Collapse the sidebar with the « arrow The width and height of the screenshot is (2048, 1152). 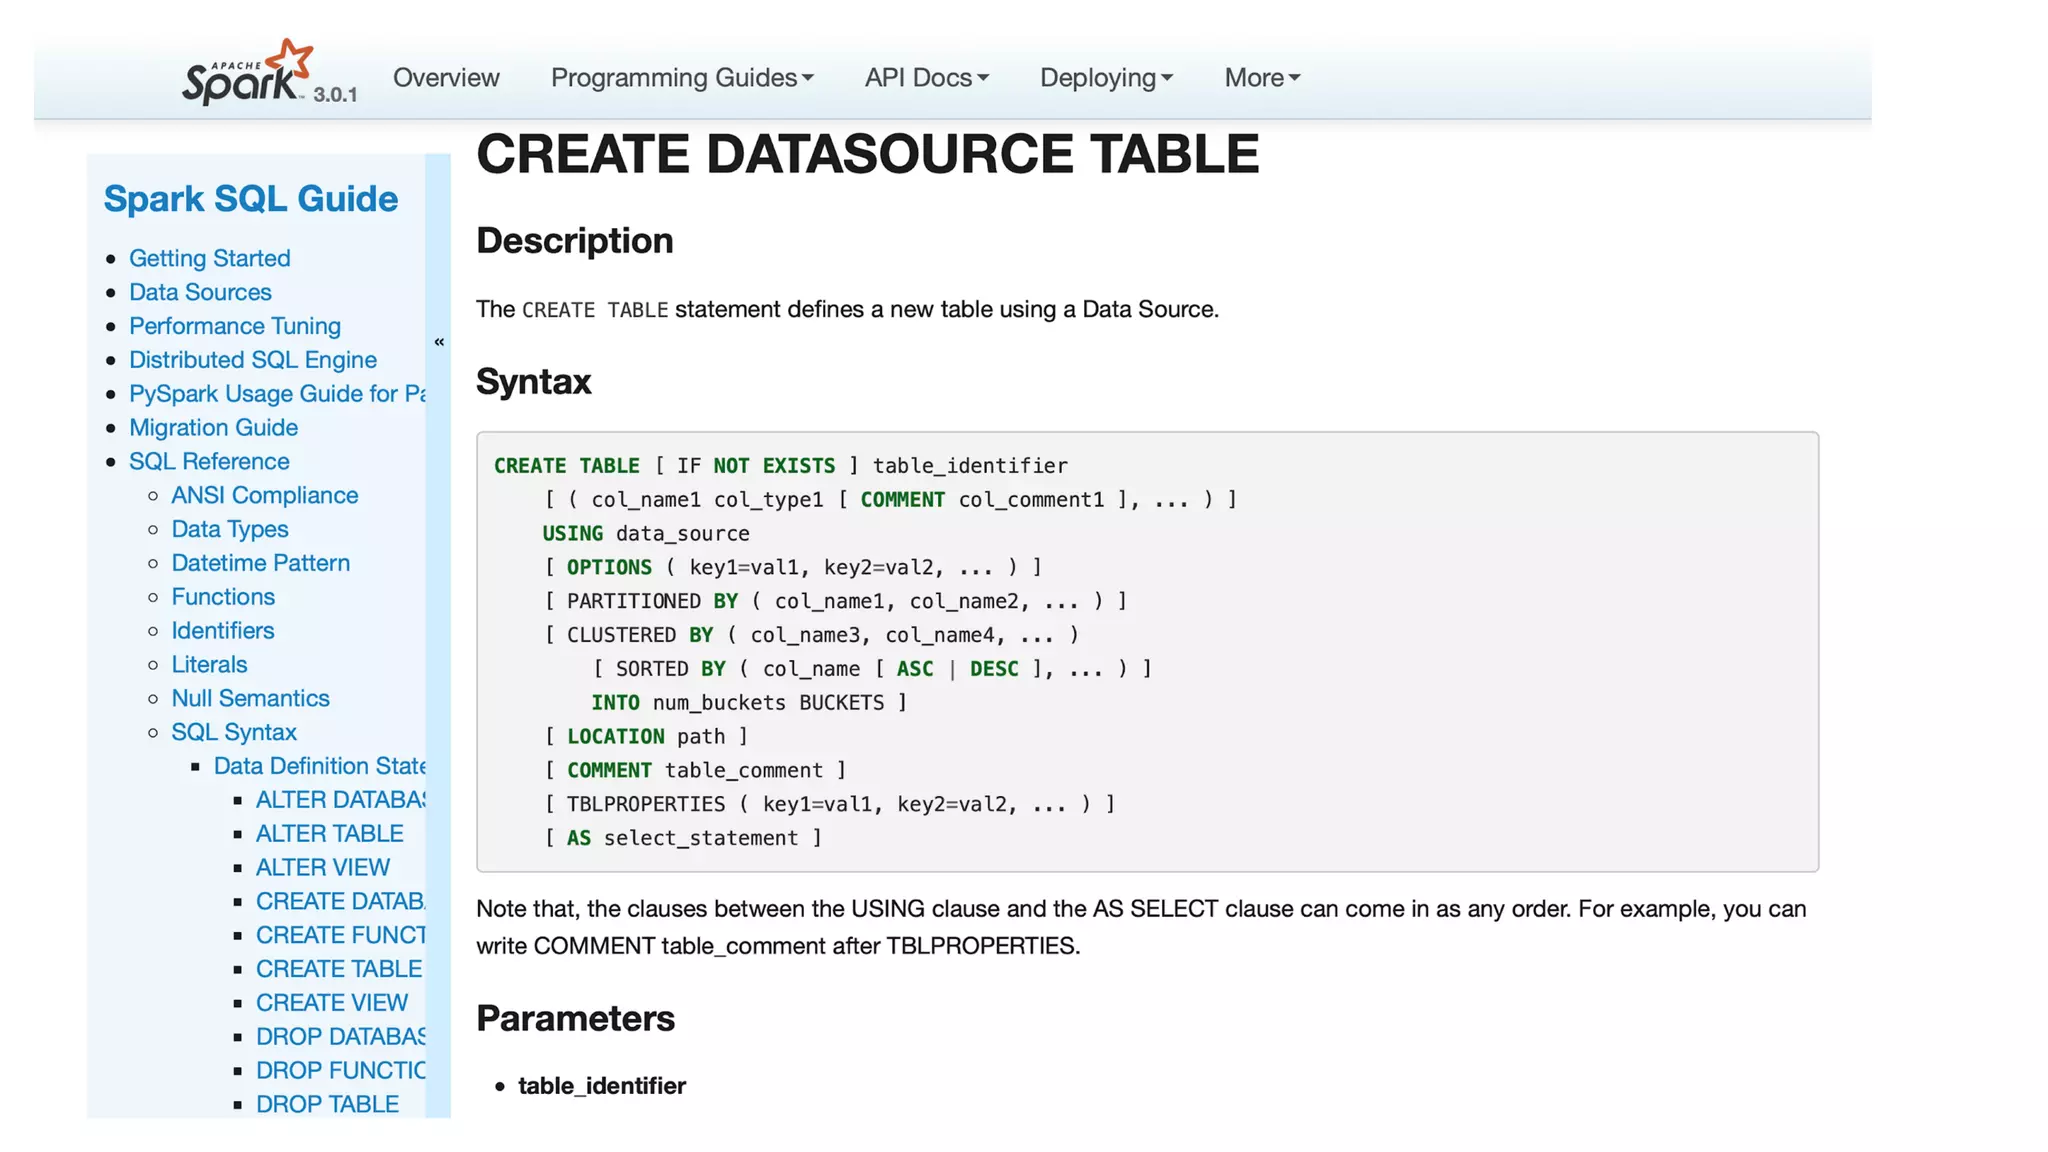(439, 342)
